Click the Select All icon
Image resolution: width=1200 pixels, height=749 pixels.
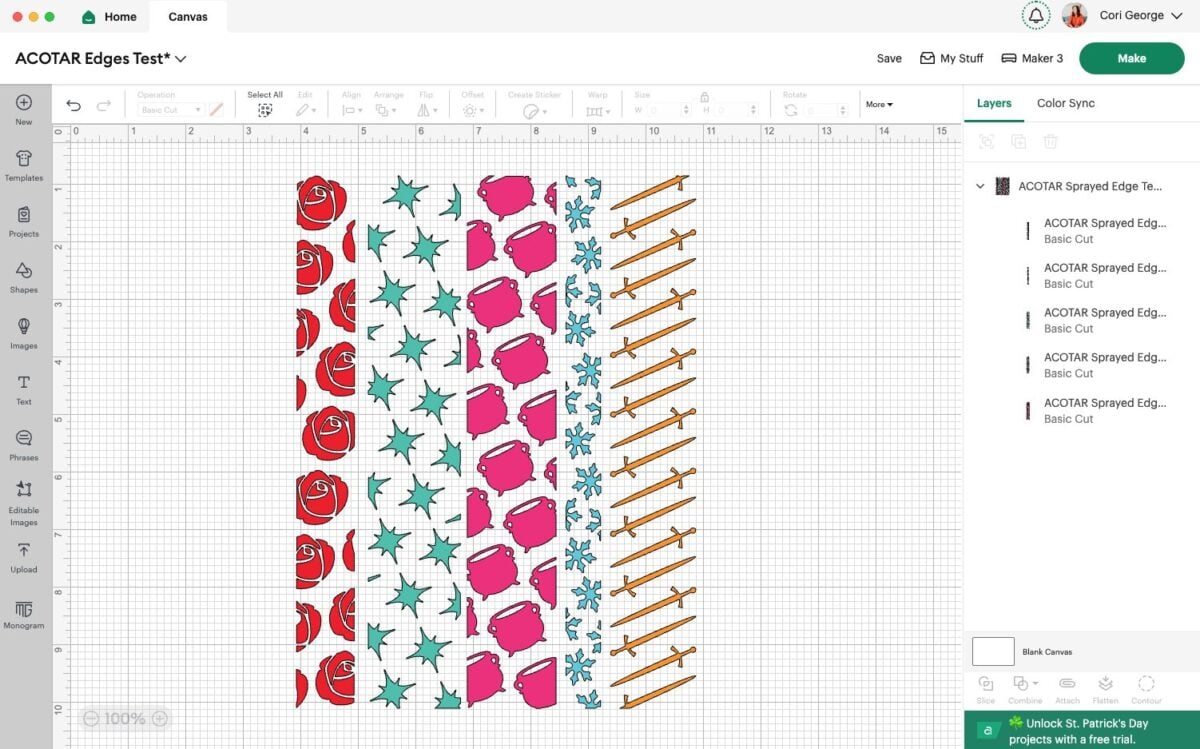click(x=265, y=110)
